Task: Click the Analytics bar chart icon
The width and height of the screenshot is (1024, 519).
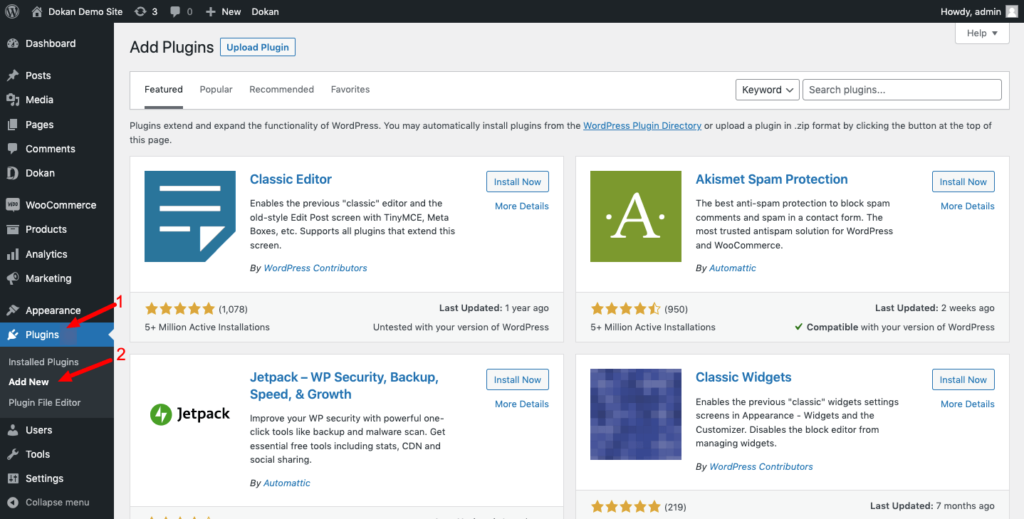Action: click(x=12, y=254)
